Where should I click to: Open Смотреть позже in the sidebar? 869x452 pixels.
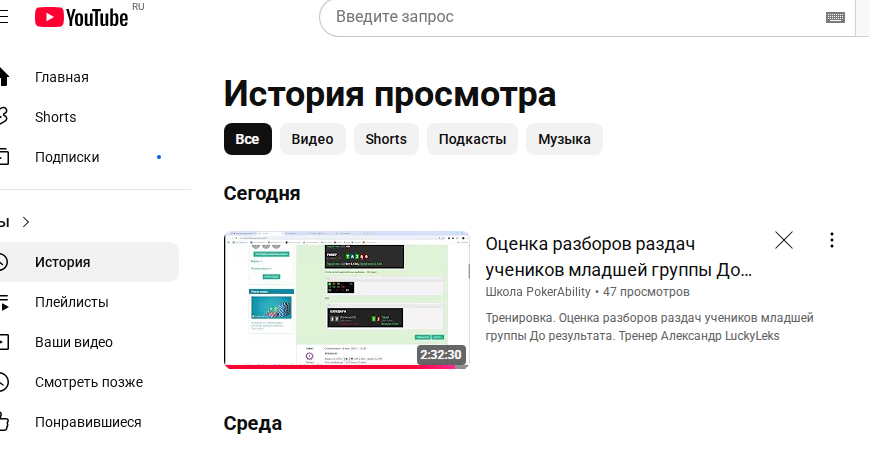click(x=89, y=382)
